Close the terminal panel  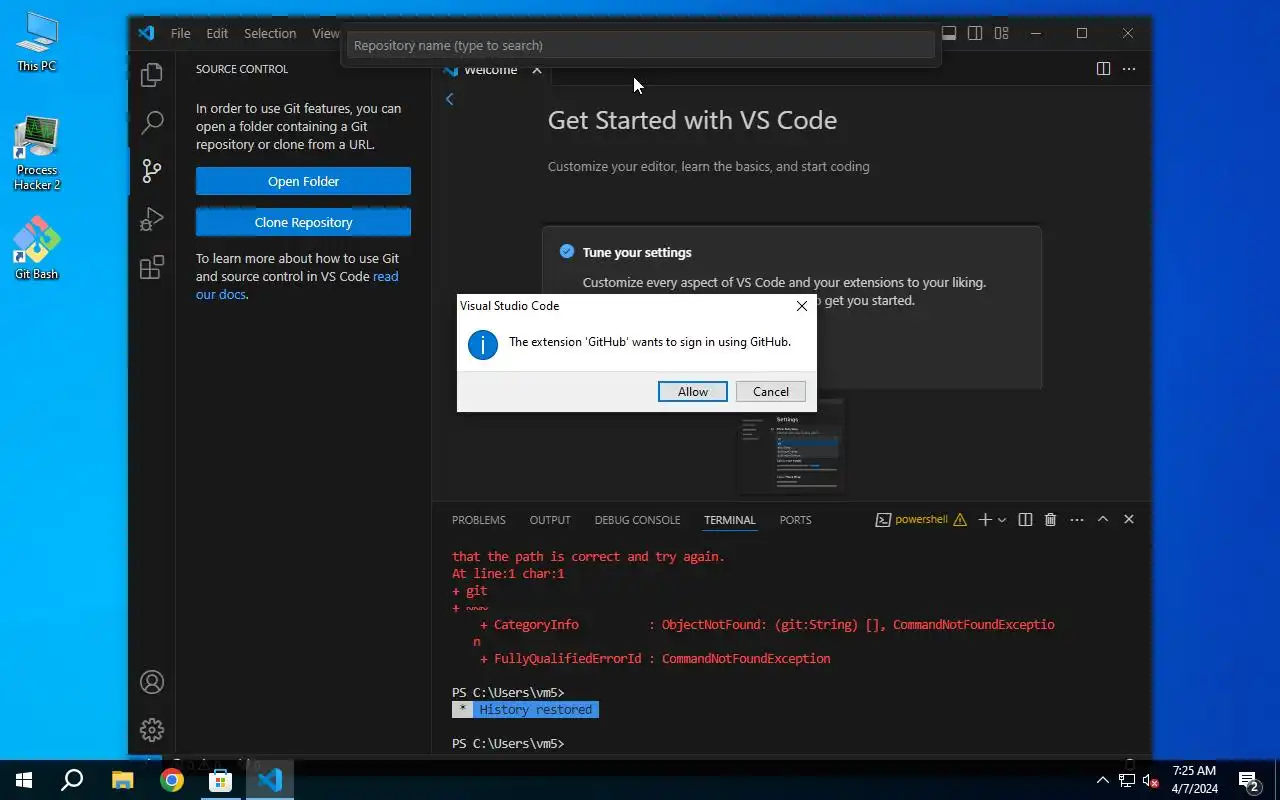point(1129,520)
